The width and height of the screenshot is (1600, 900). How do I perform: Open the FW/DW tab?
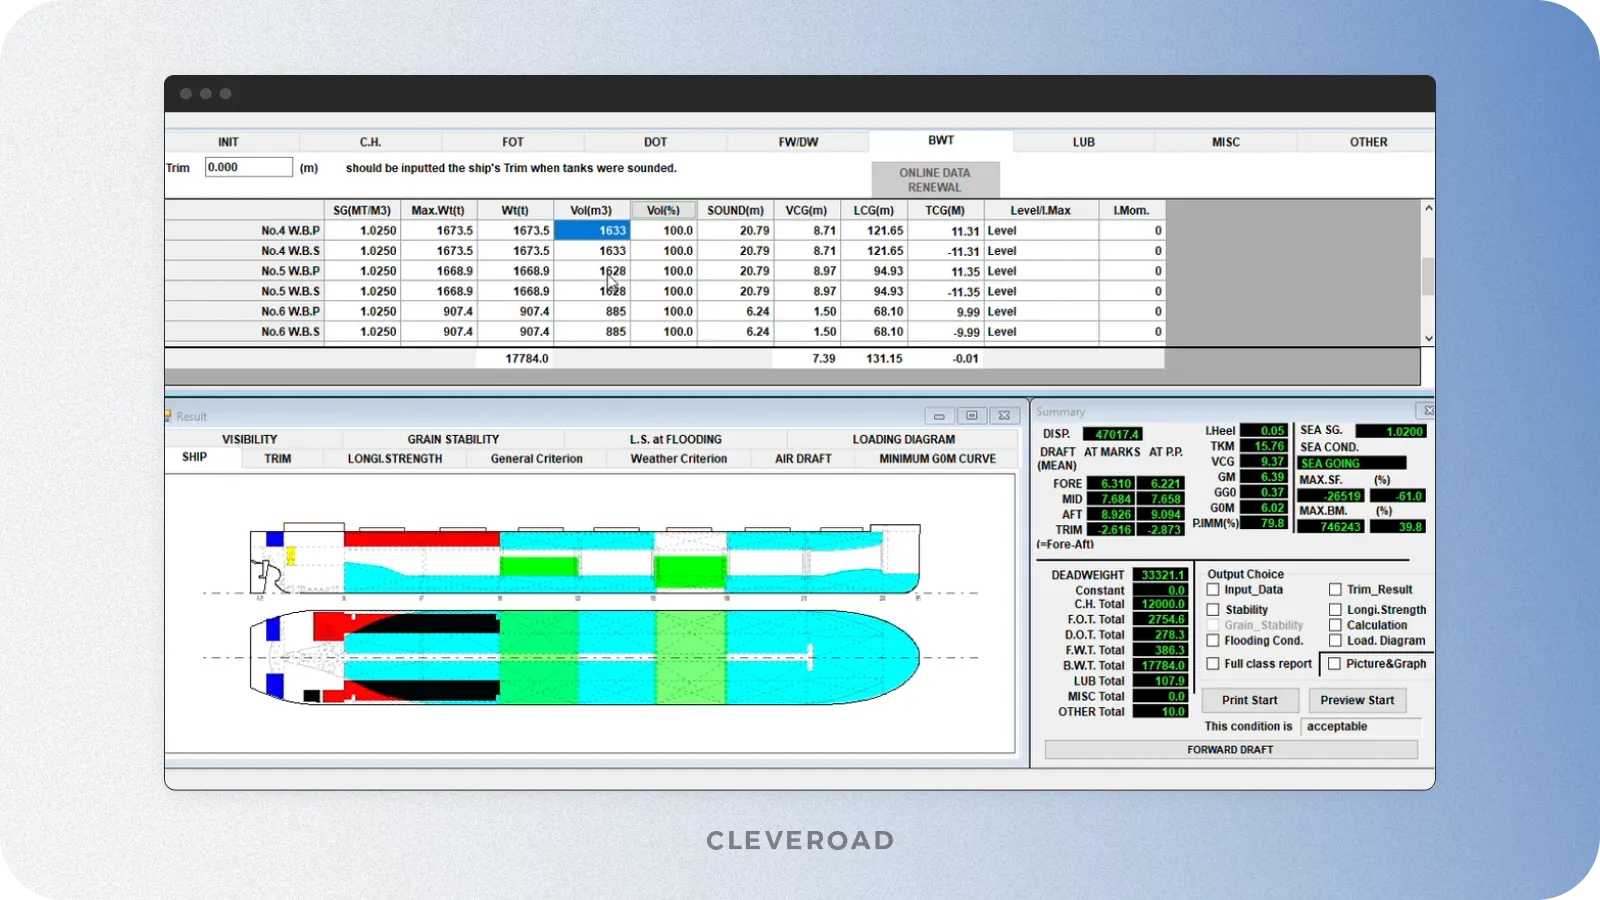798,142
